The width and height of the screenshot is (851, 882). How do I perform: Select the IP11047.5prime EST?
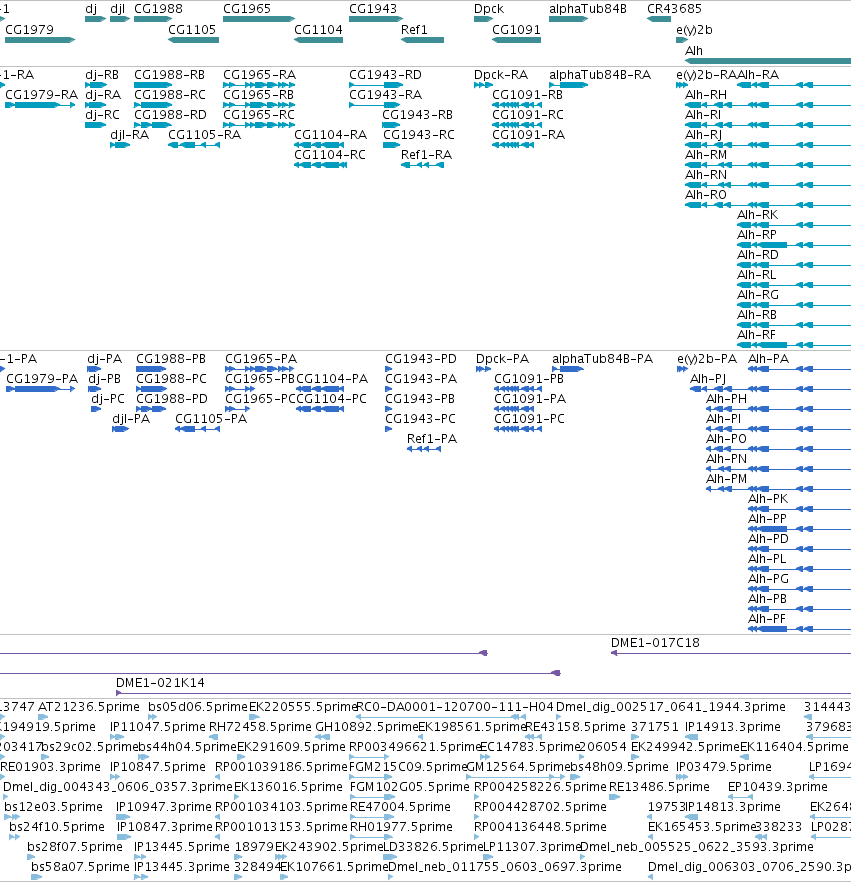point(117,737)
